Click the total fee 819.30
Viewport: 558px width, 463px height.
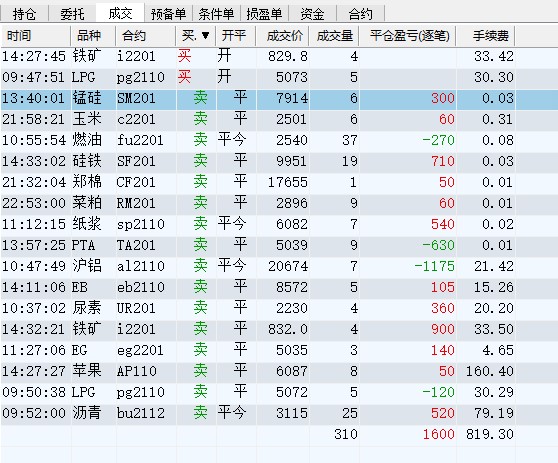(x=490, y=434)
